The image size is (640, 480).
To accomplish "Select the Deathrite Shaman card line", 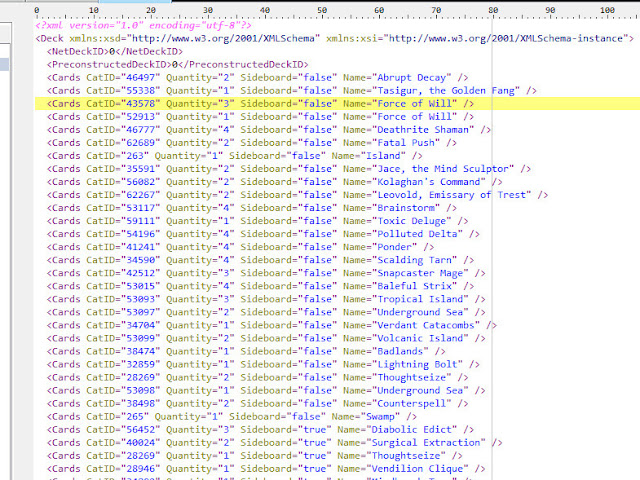I will (x=269, y=130).
